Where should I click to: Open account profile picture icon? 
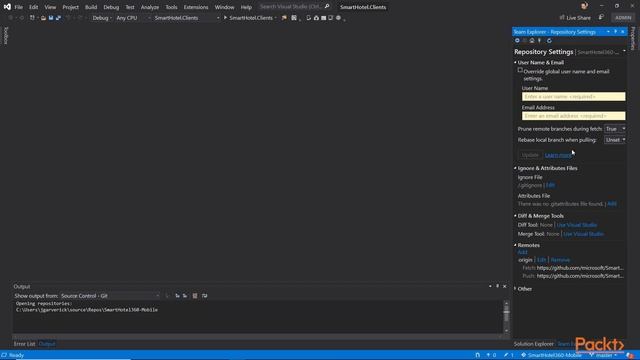pos(584,6)
